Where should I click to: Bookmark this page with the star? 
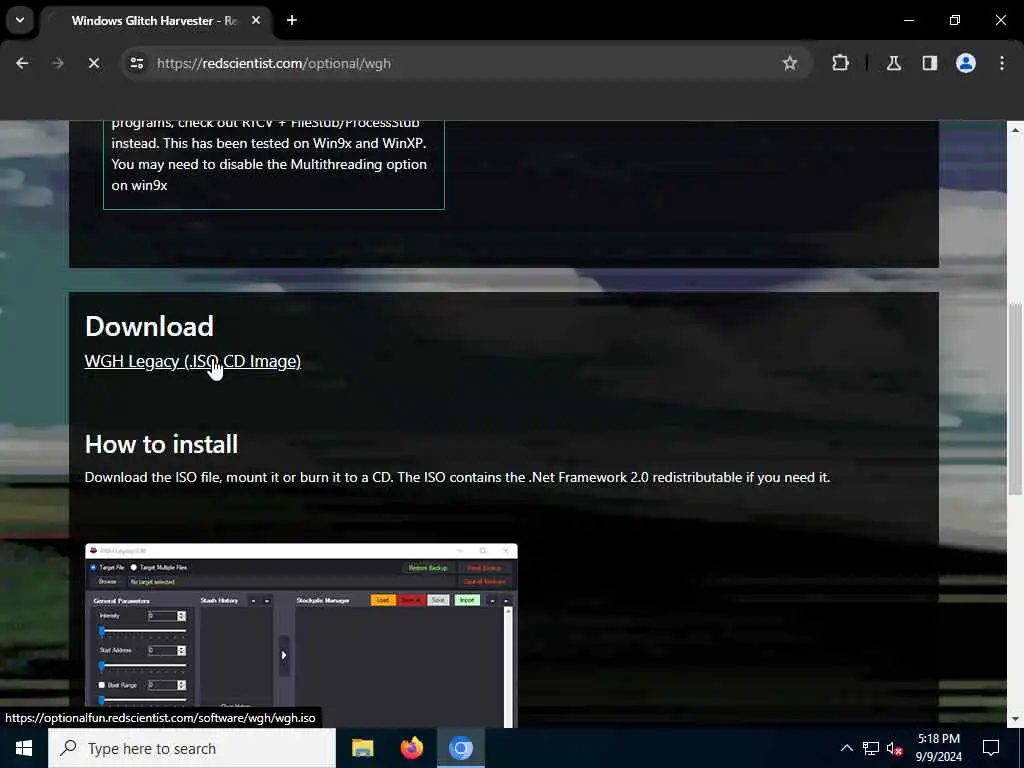(x=790, y=63)
